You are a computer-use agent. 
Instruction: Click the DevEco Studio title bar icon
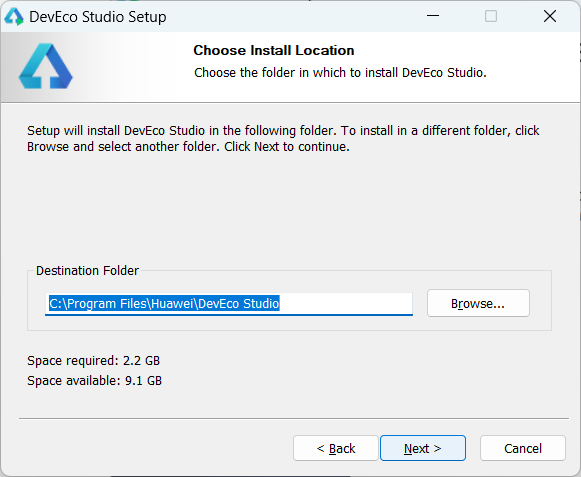(14, 17)
